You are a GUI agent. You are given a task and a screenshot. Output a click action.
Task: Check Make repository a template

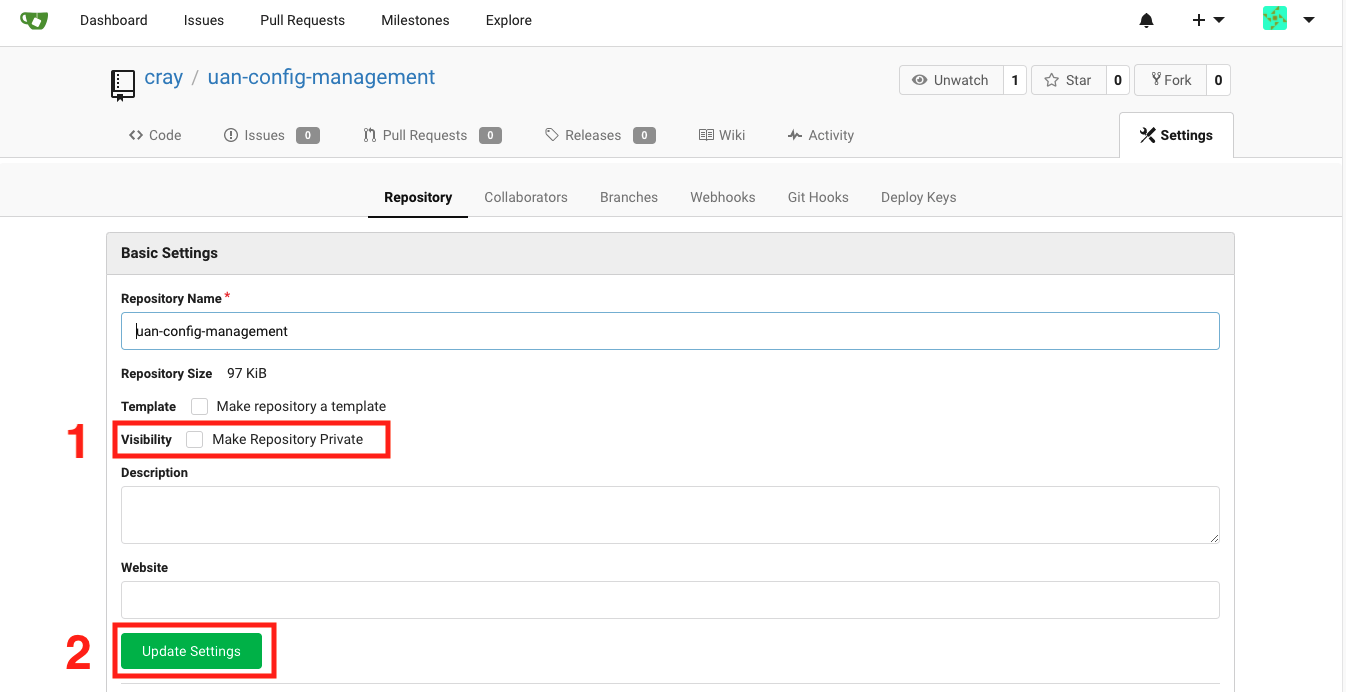coord(199,406)
